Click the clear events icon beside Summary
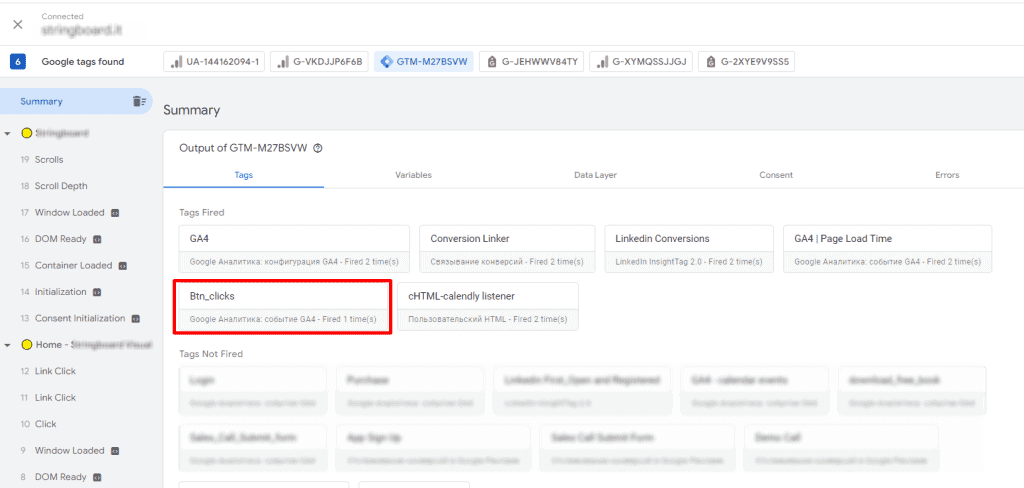Screen dimensions: 1024x488 coord(139,101)
